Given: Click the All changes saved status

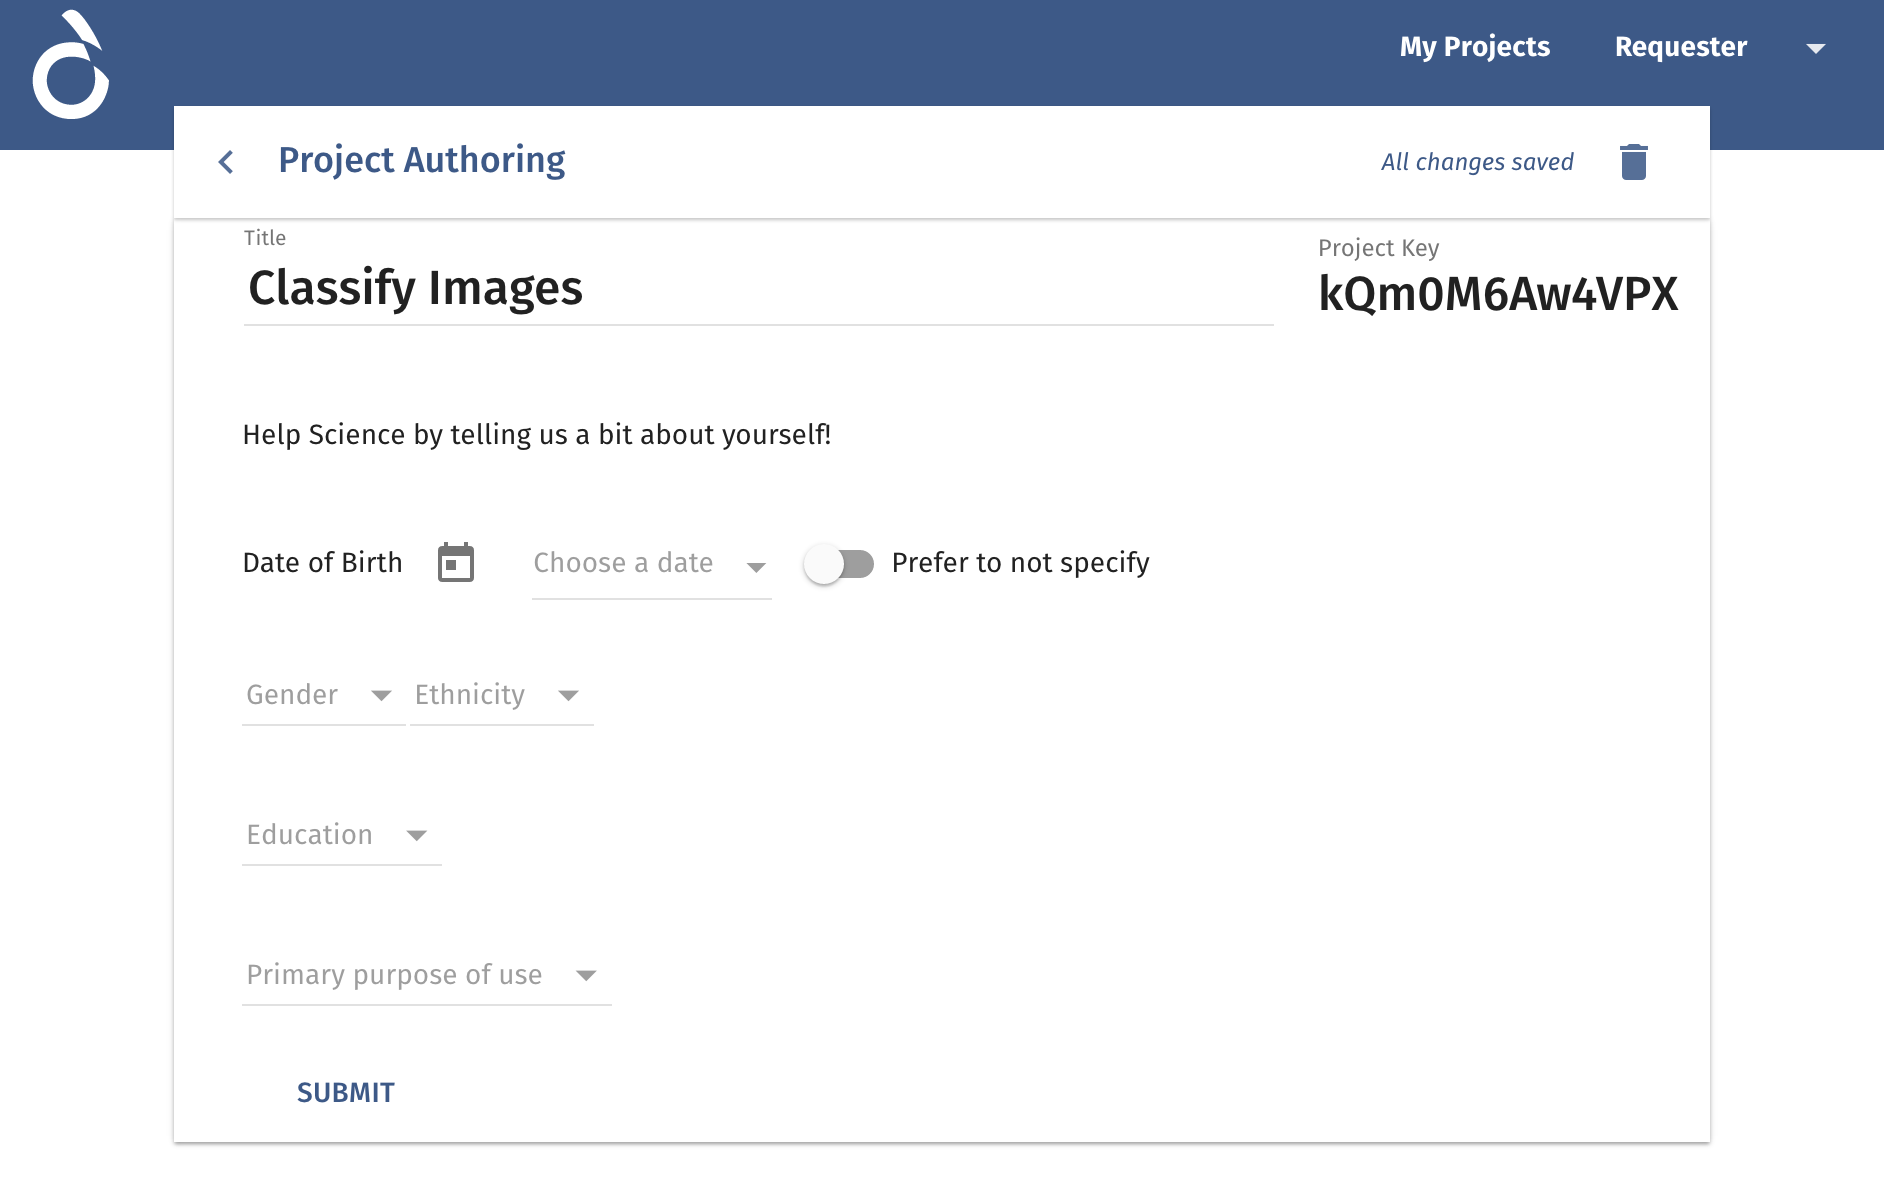Looking at the screenshot, I should [1477, 162].
